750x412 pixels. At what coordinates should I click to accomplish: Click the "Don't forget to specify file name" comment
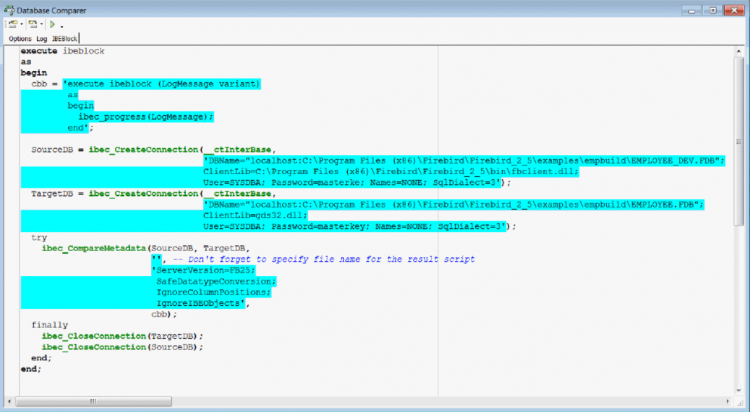coord(324,259)
